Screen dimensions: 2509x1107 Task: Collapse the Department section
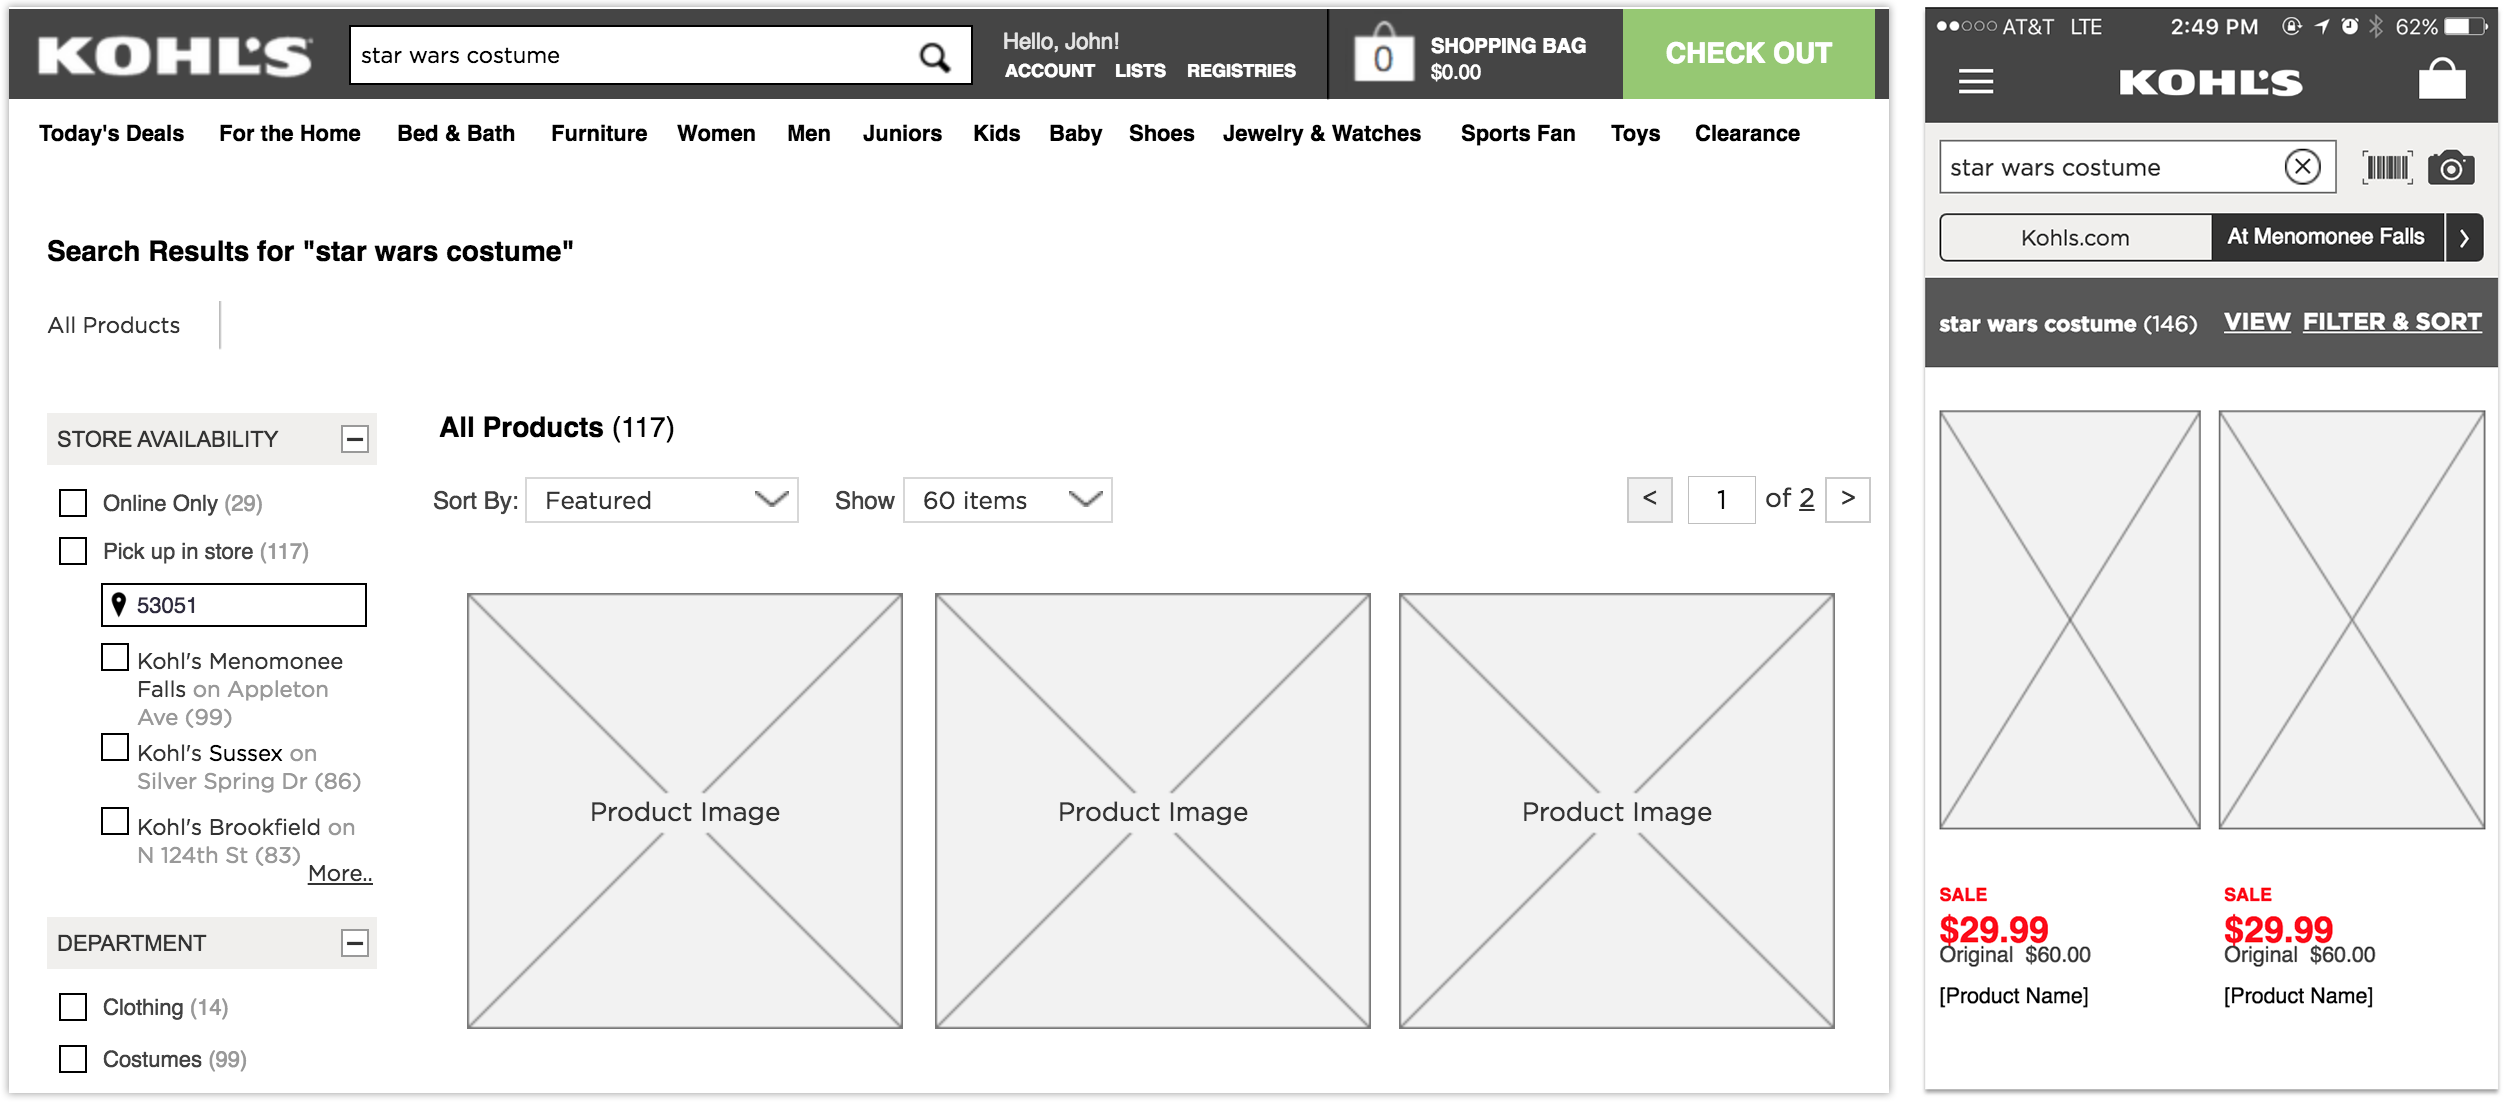tap(355, 943)
